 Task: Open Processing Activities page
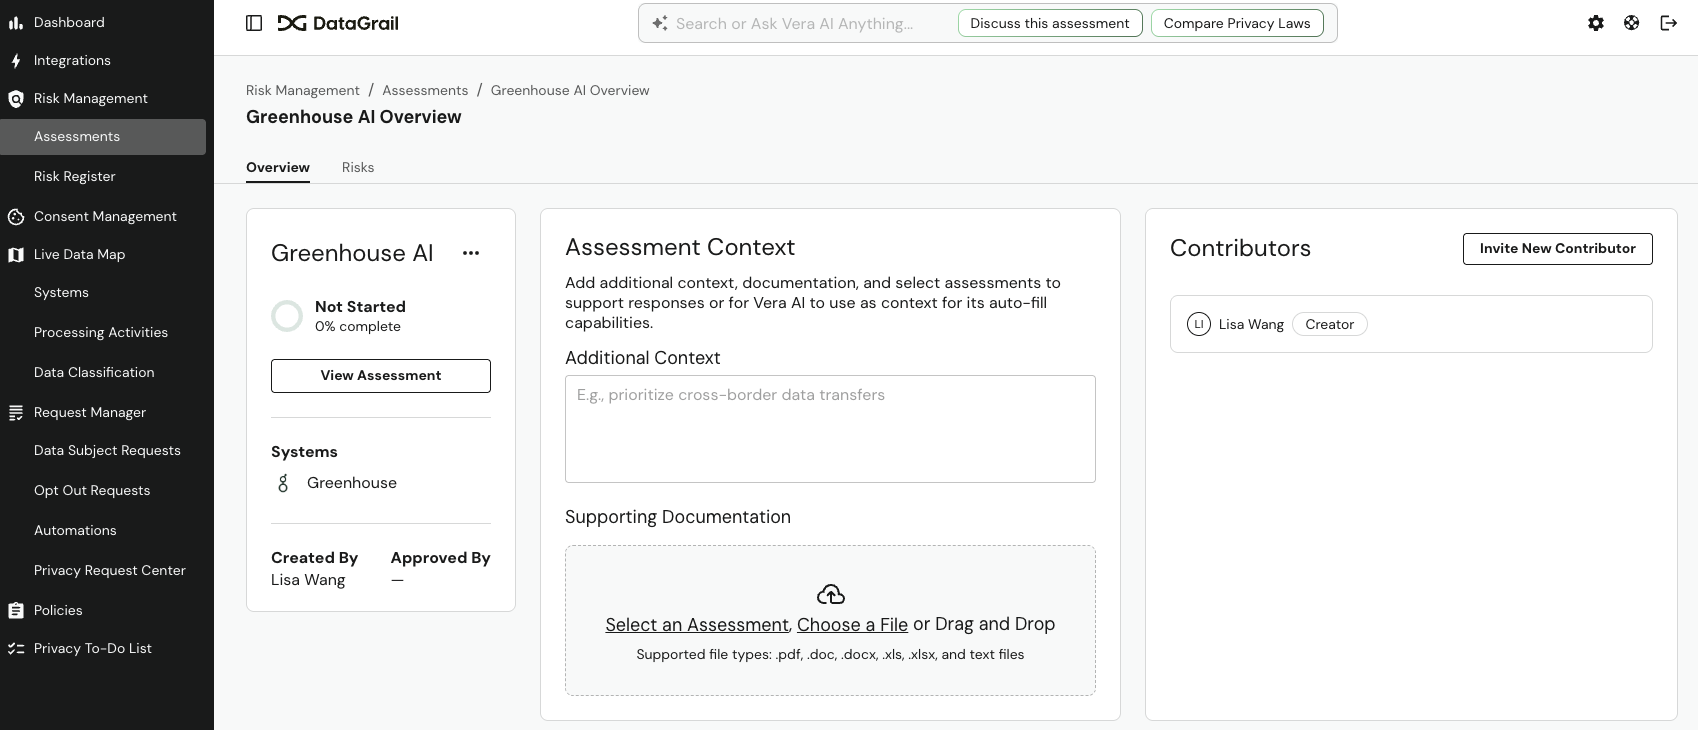tap(101, 332)
